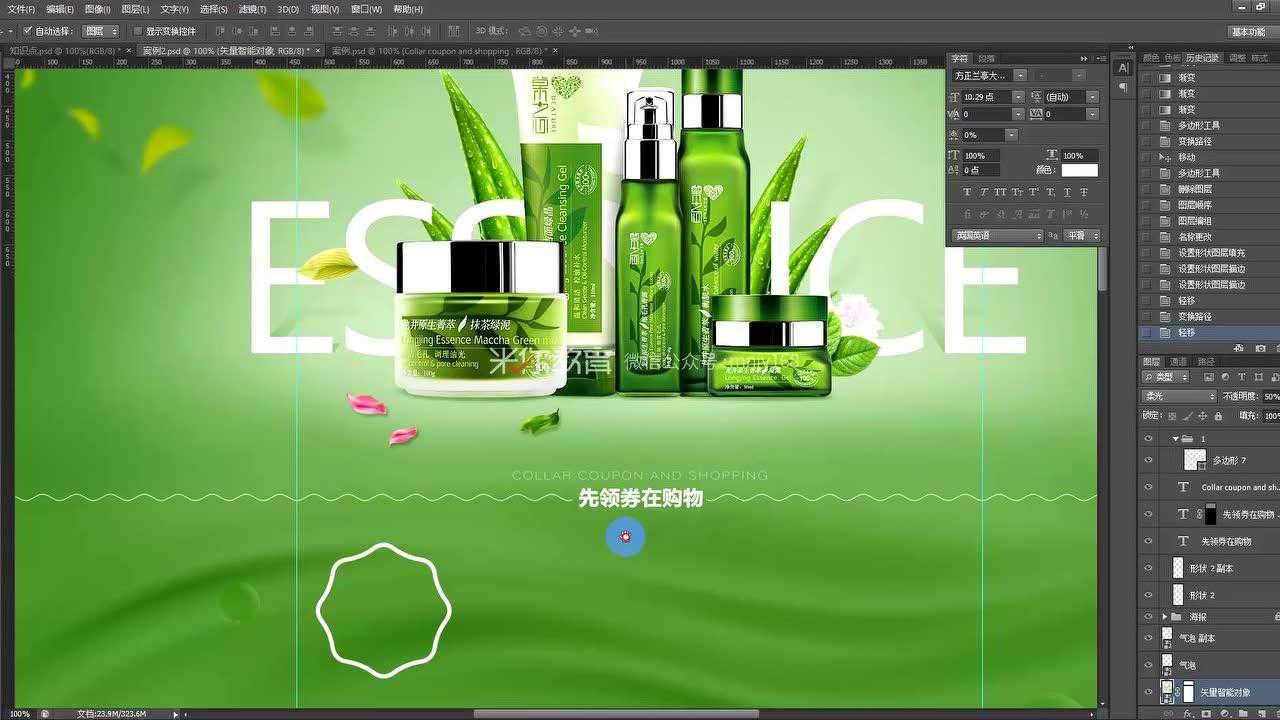Switch to the 历史记录 panel tab
Image resolution: width=1280 pixels, height=720 pixels.
click(1203, 58)
